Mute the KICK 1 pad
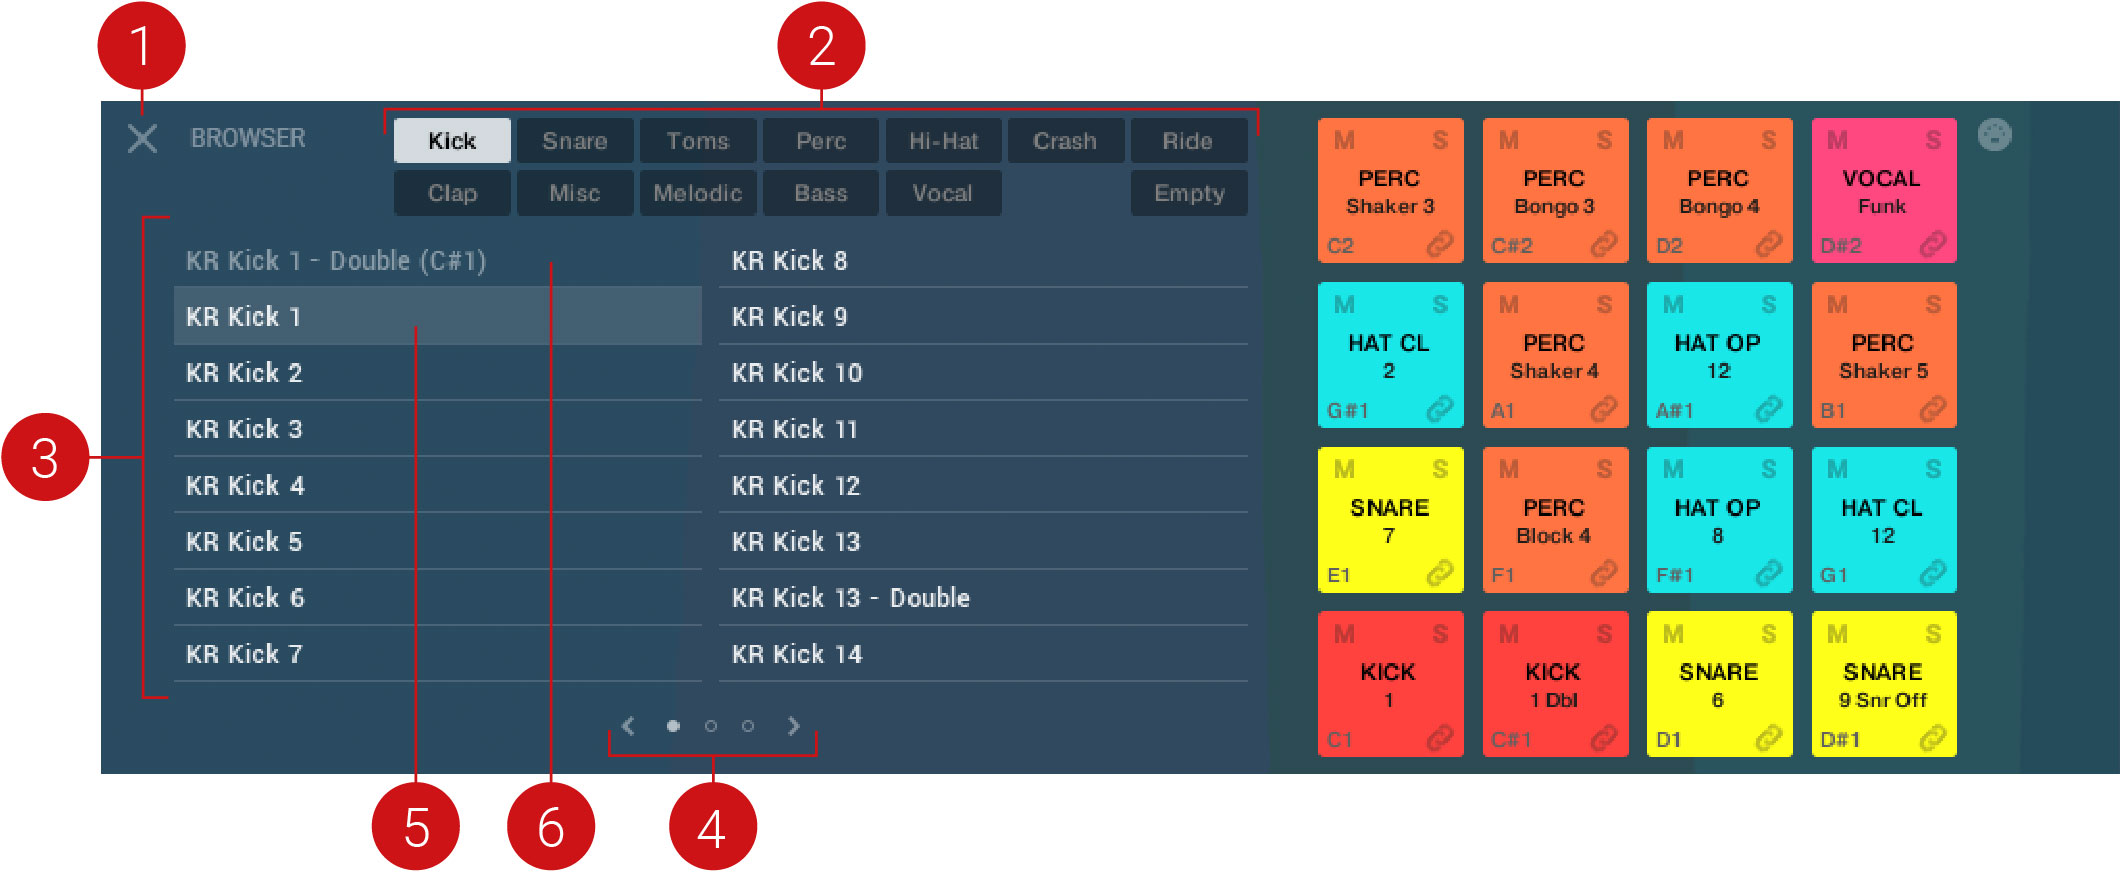 (x=1345, y=634)
